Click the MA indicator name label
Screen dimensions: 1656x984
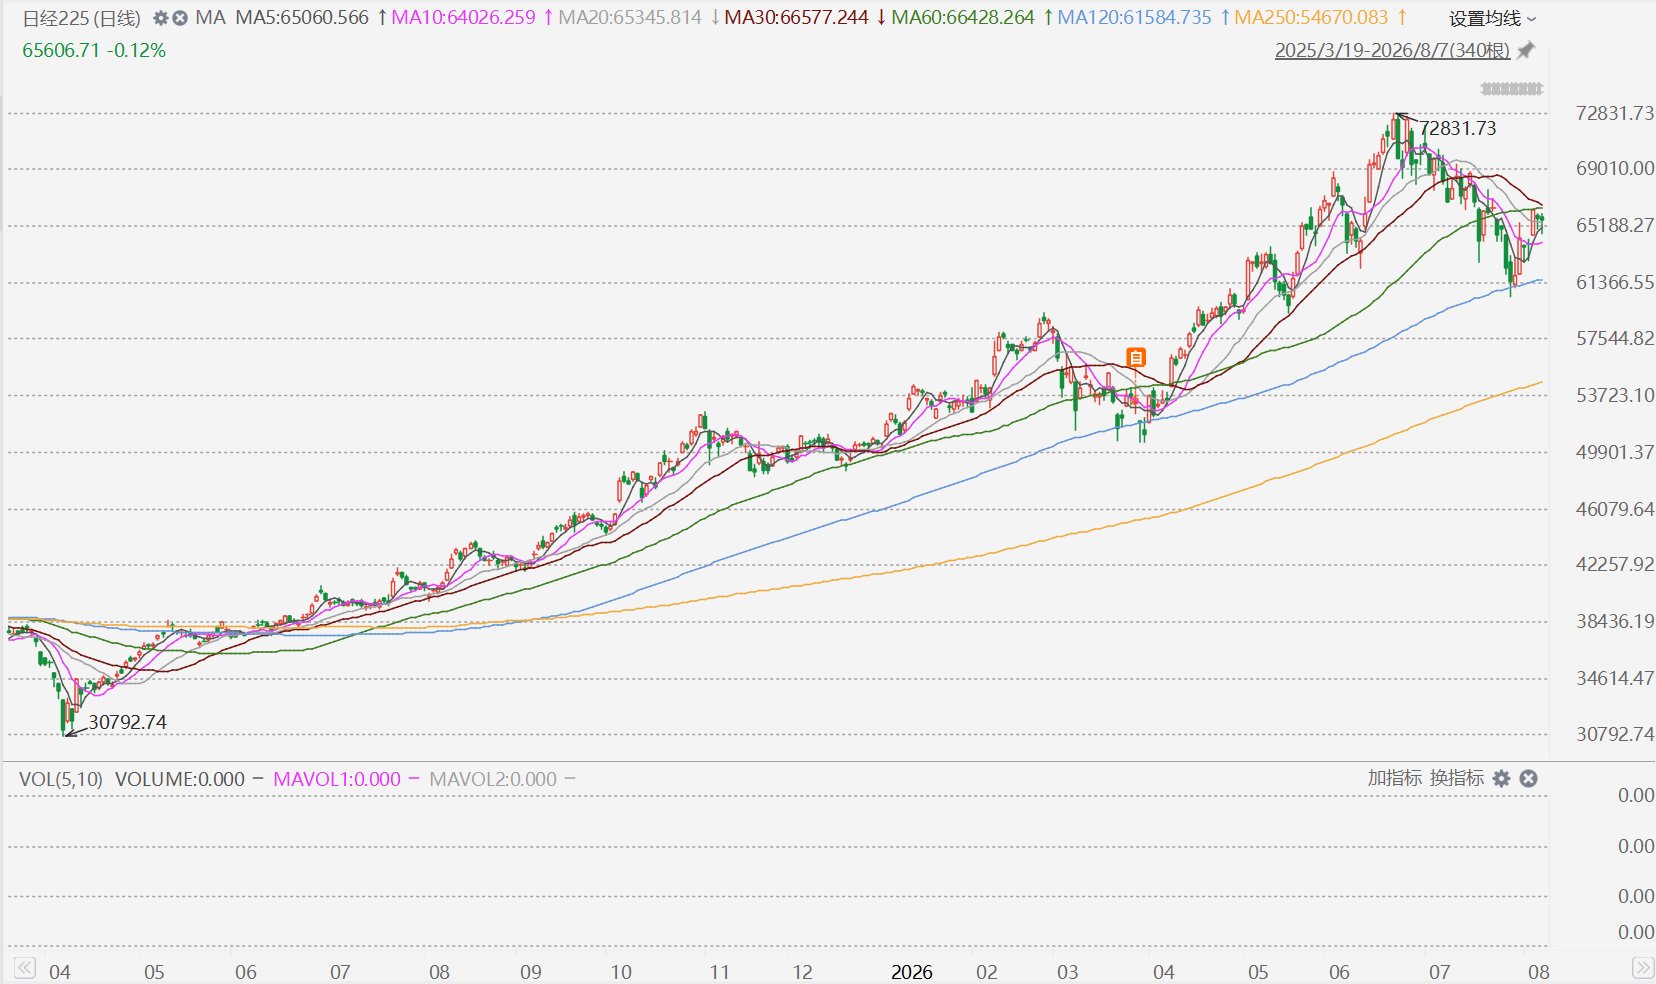[x=210, y=18]
